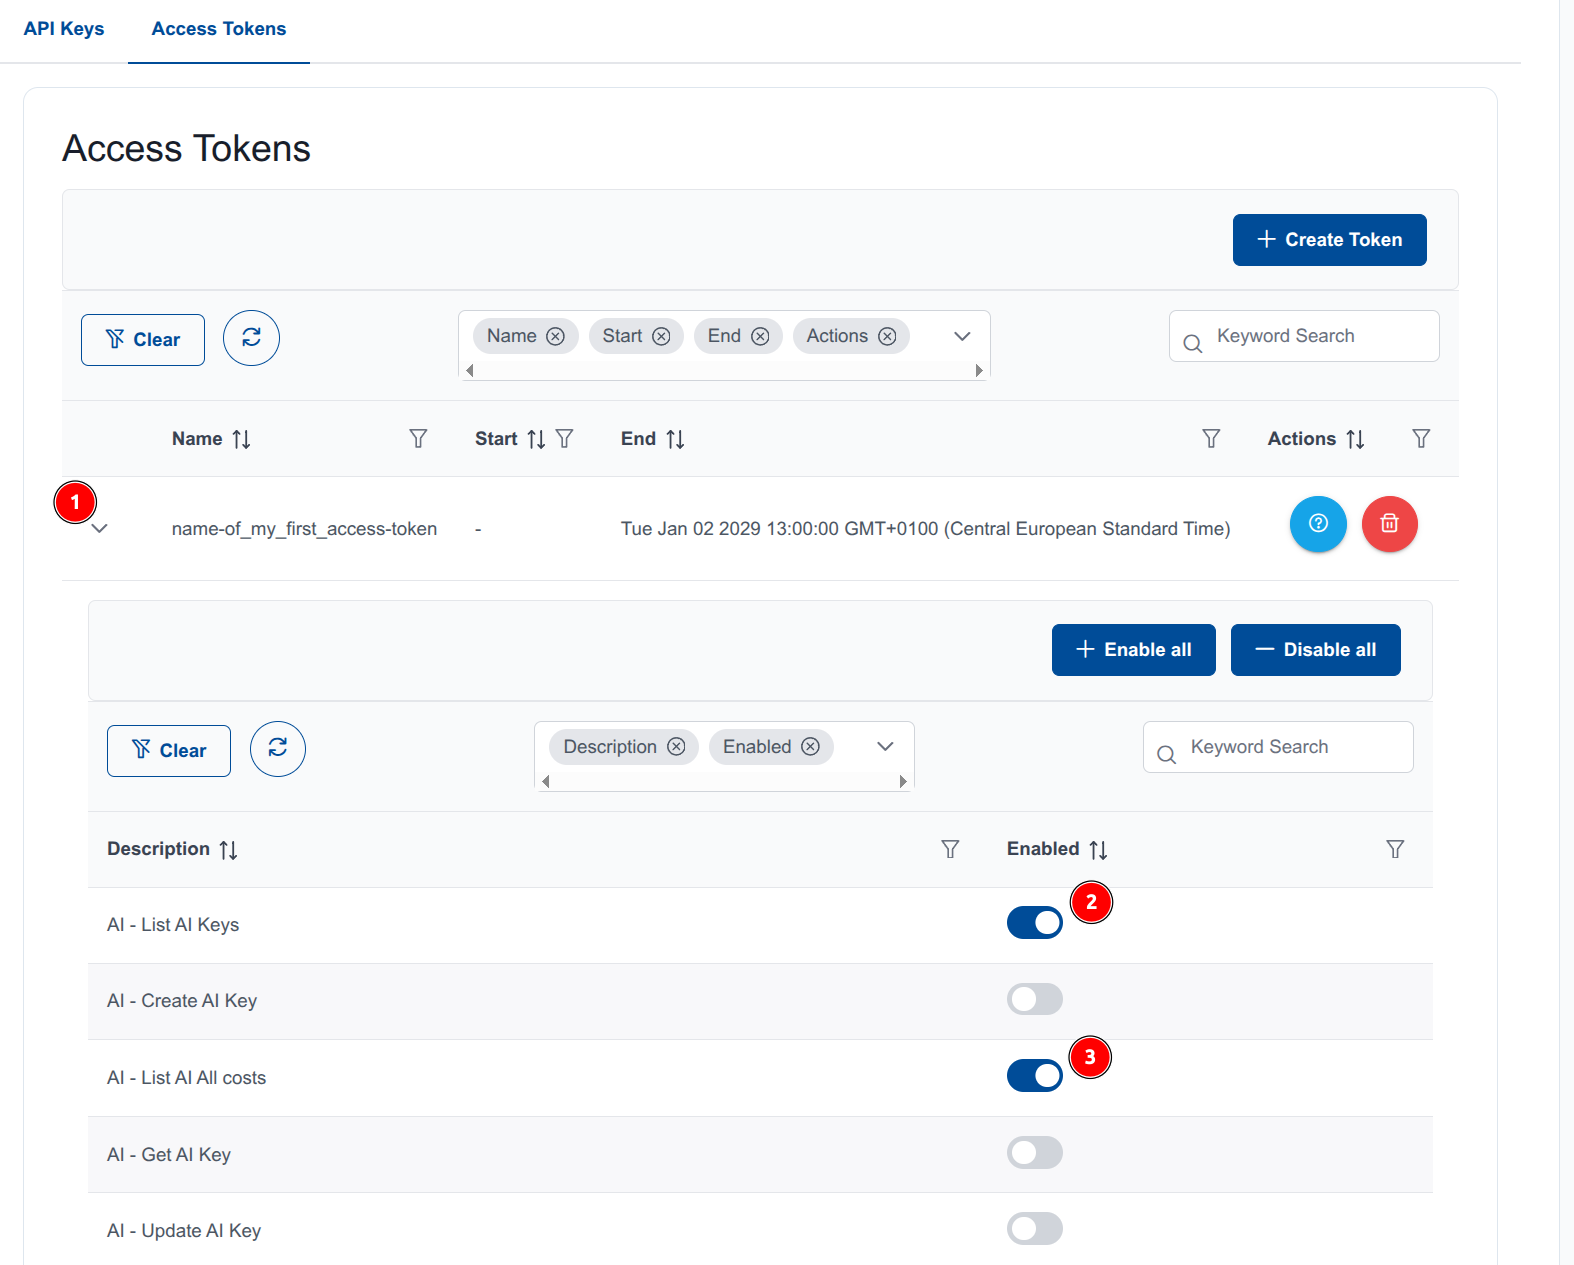Sort tokens by Name

tap(241, 439)
